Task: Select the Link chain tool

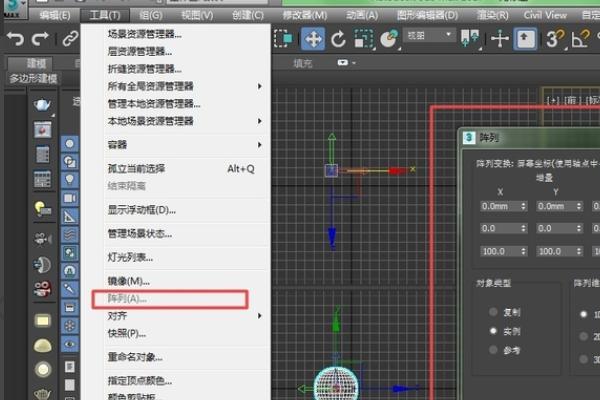Action: (70, 39)
